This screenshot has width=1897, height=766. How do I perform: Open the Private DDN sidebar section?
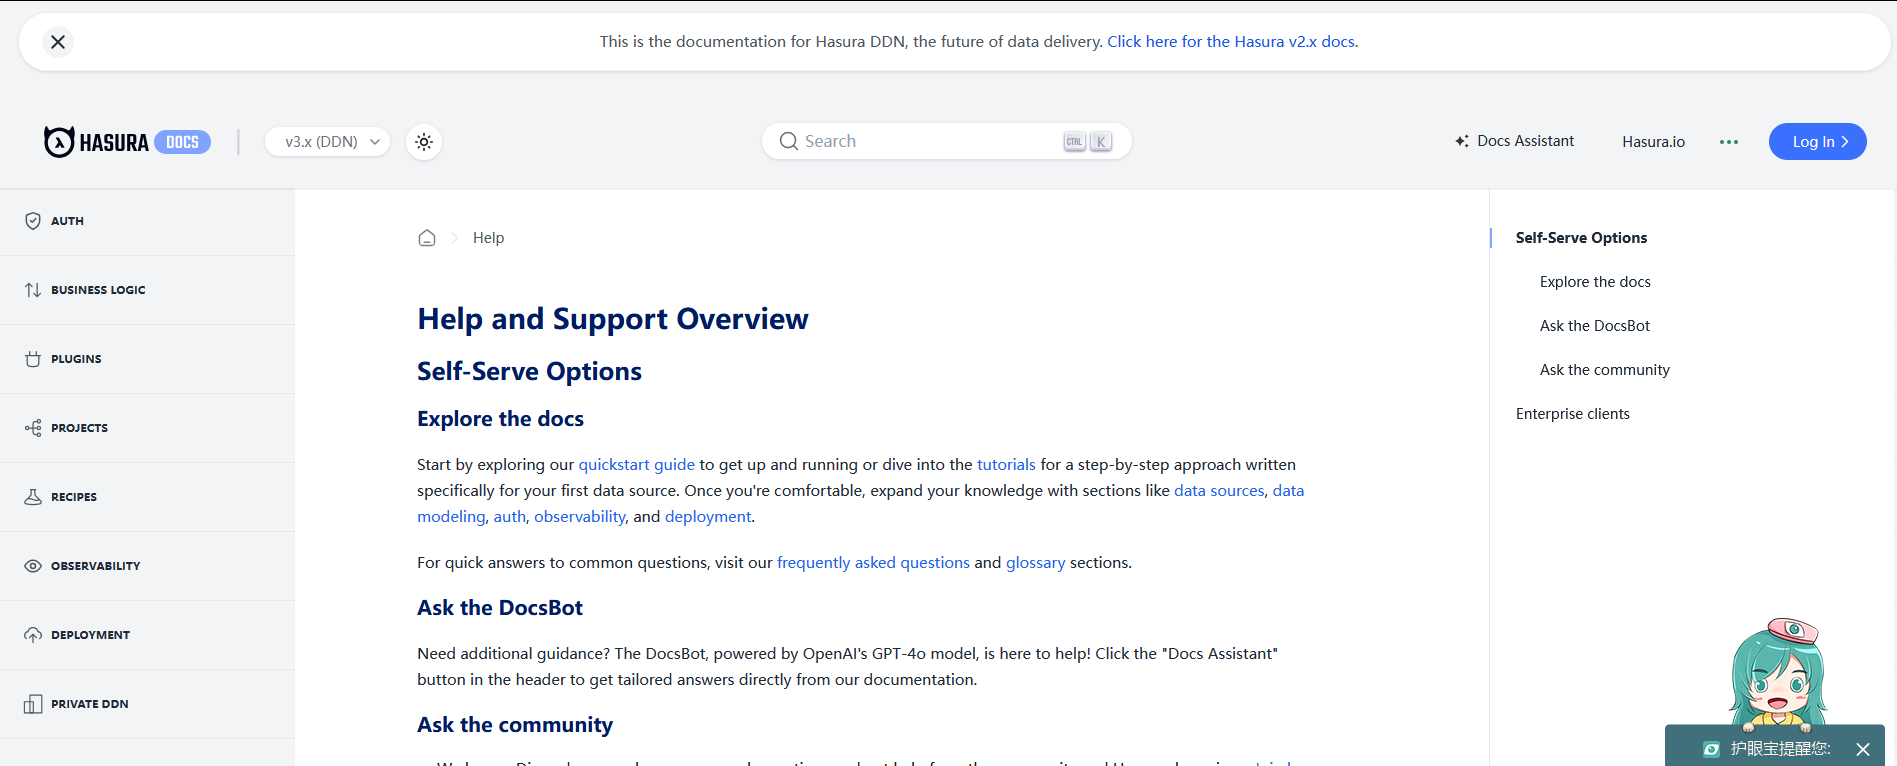click(x=147, y=704)
